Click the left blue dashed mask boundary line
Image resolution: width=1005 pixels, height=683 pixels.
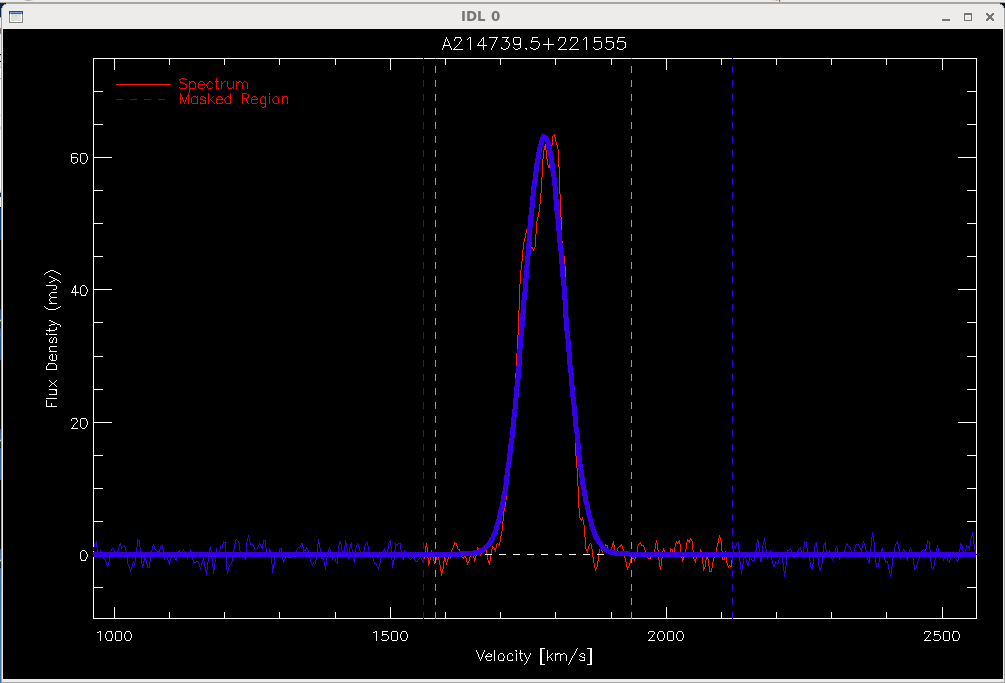coord(423,338)
